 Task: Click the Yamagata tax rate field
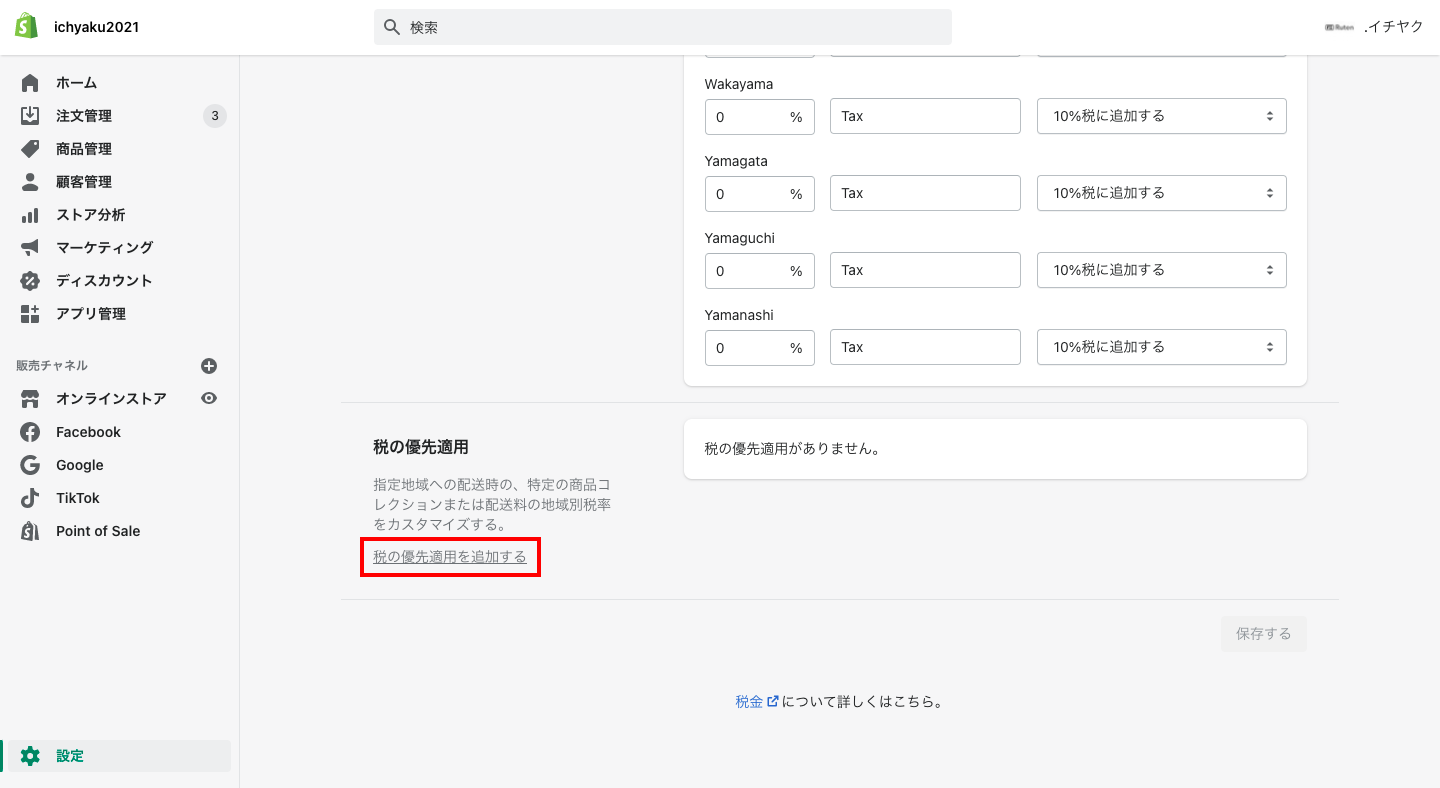tap(760, 193)
